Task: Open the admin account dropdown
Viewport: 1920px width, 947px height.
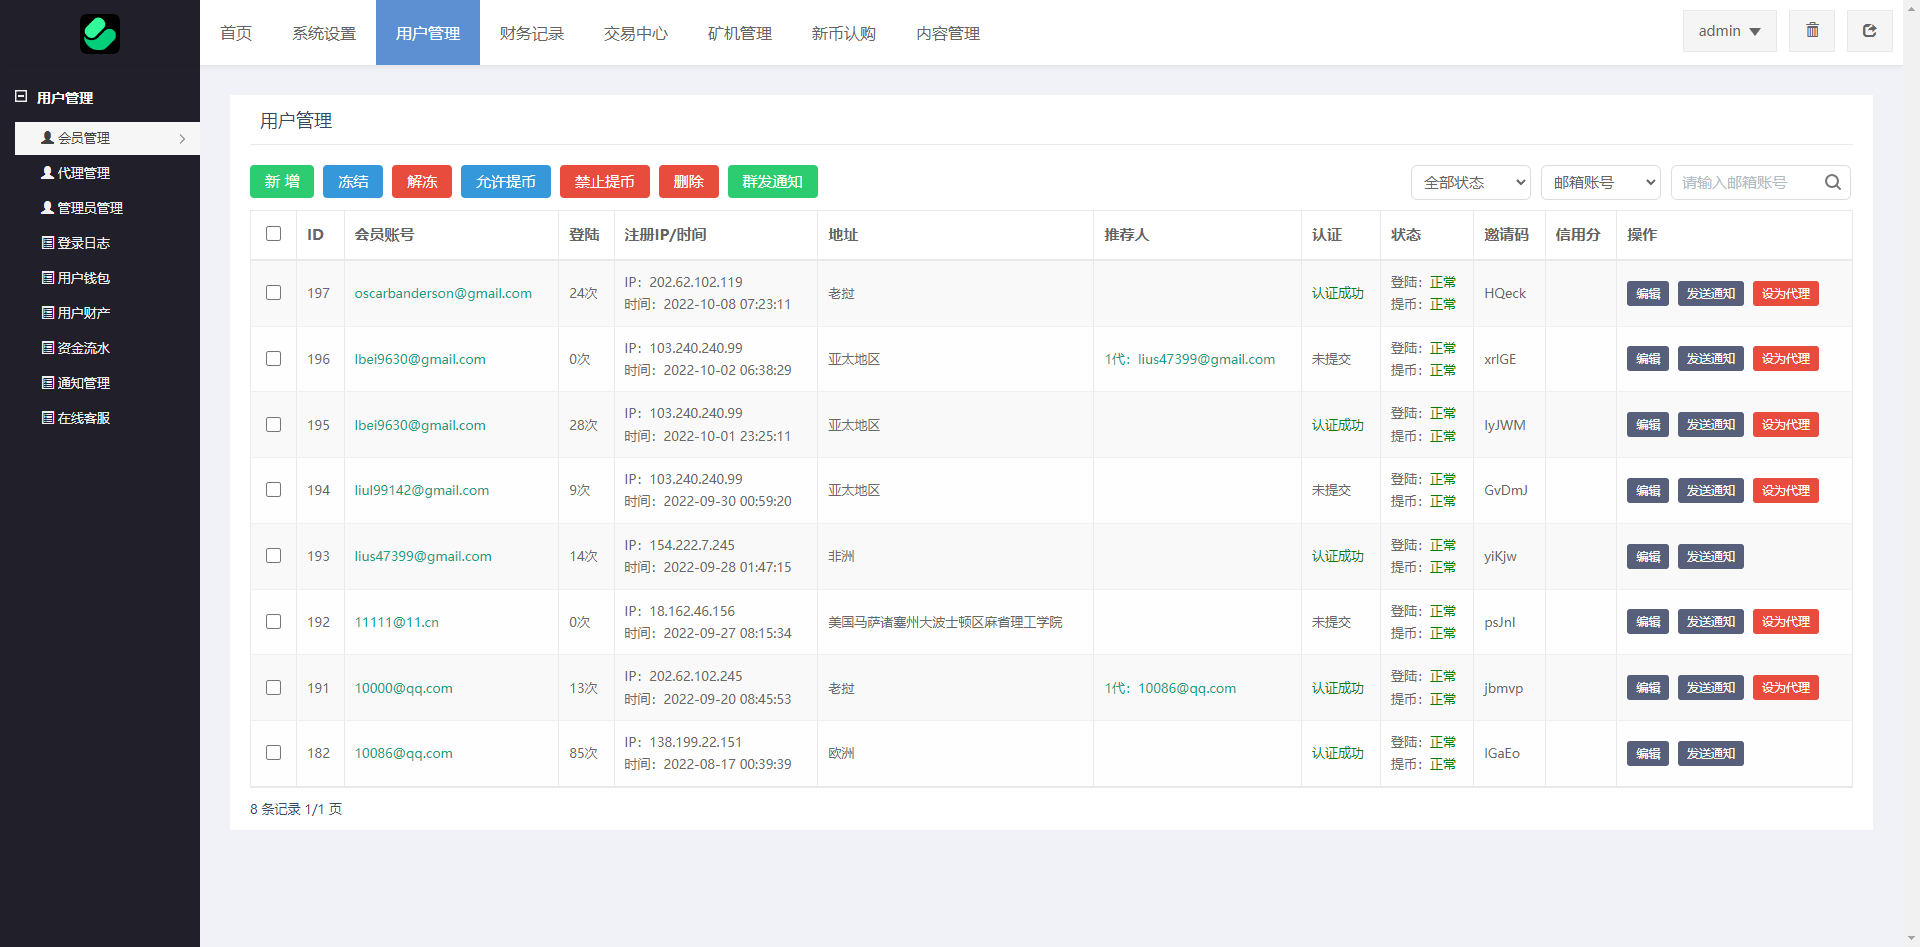Action: [x=1729, y=31]
